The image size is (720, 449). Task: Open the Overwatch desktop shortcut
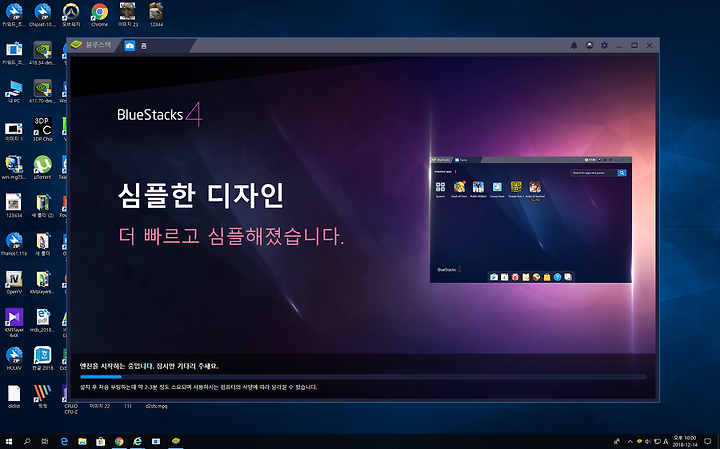[71, 15]
